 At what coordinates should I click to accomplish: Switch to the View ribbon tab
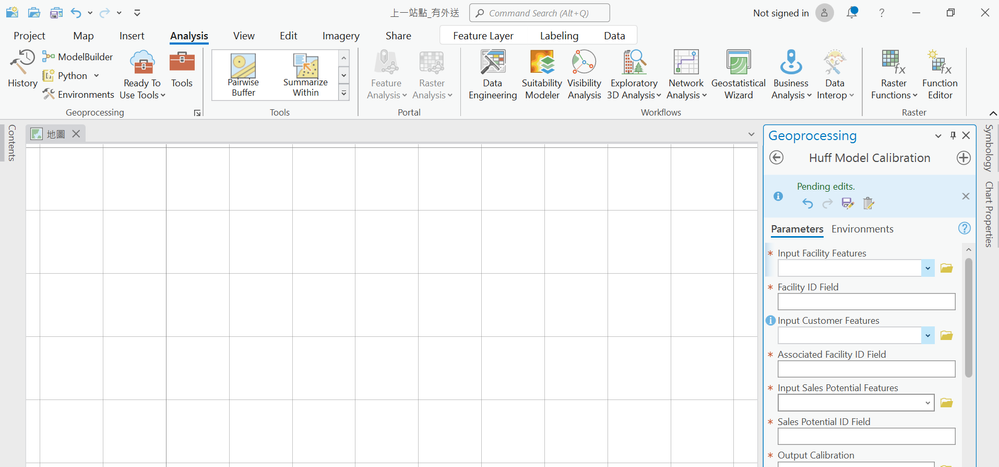244,36
